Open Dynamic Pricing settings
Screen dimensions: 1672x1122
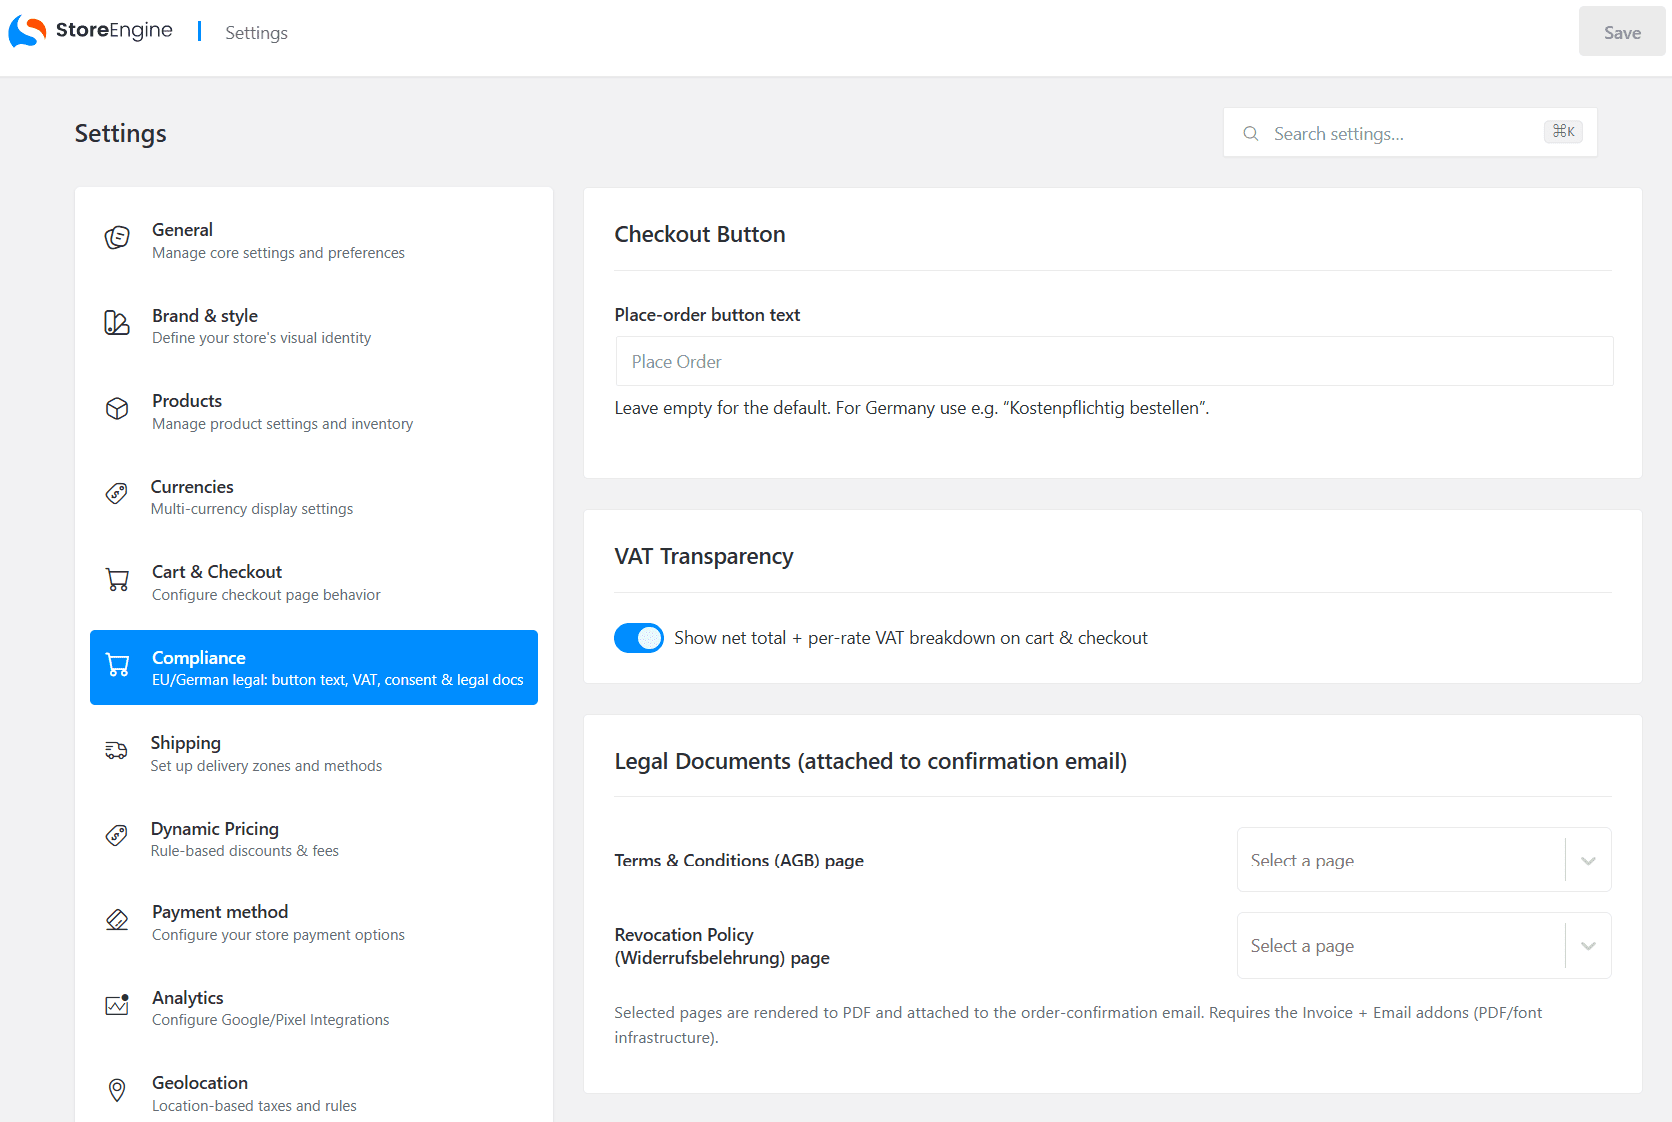[314, 839]
